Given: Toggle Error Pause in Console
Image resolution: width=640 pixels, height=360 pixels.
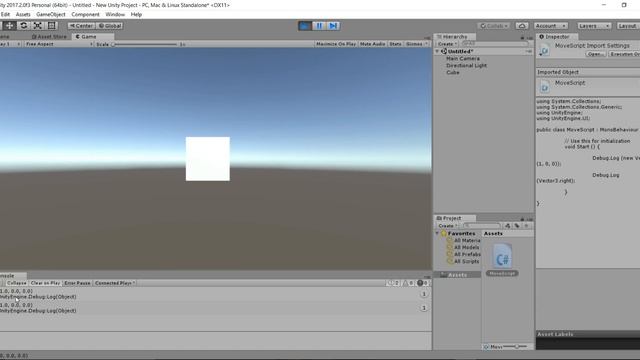Looking at the screenshot, I should point(77,283).
